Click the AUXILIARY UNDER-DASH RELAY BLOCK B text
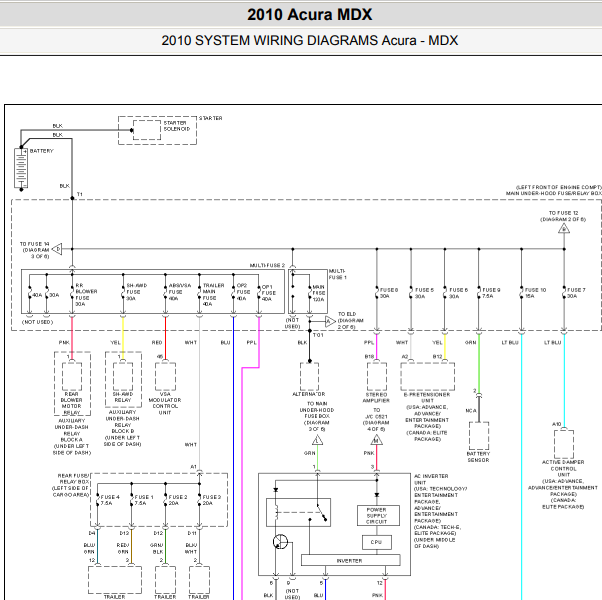The image size is (602, 600). (x=122, y=428)
